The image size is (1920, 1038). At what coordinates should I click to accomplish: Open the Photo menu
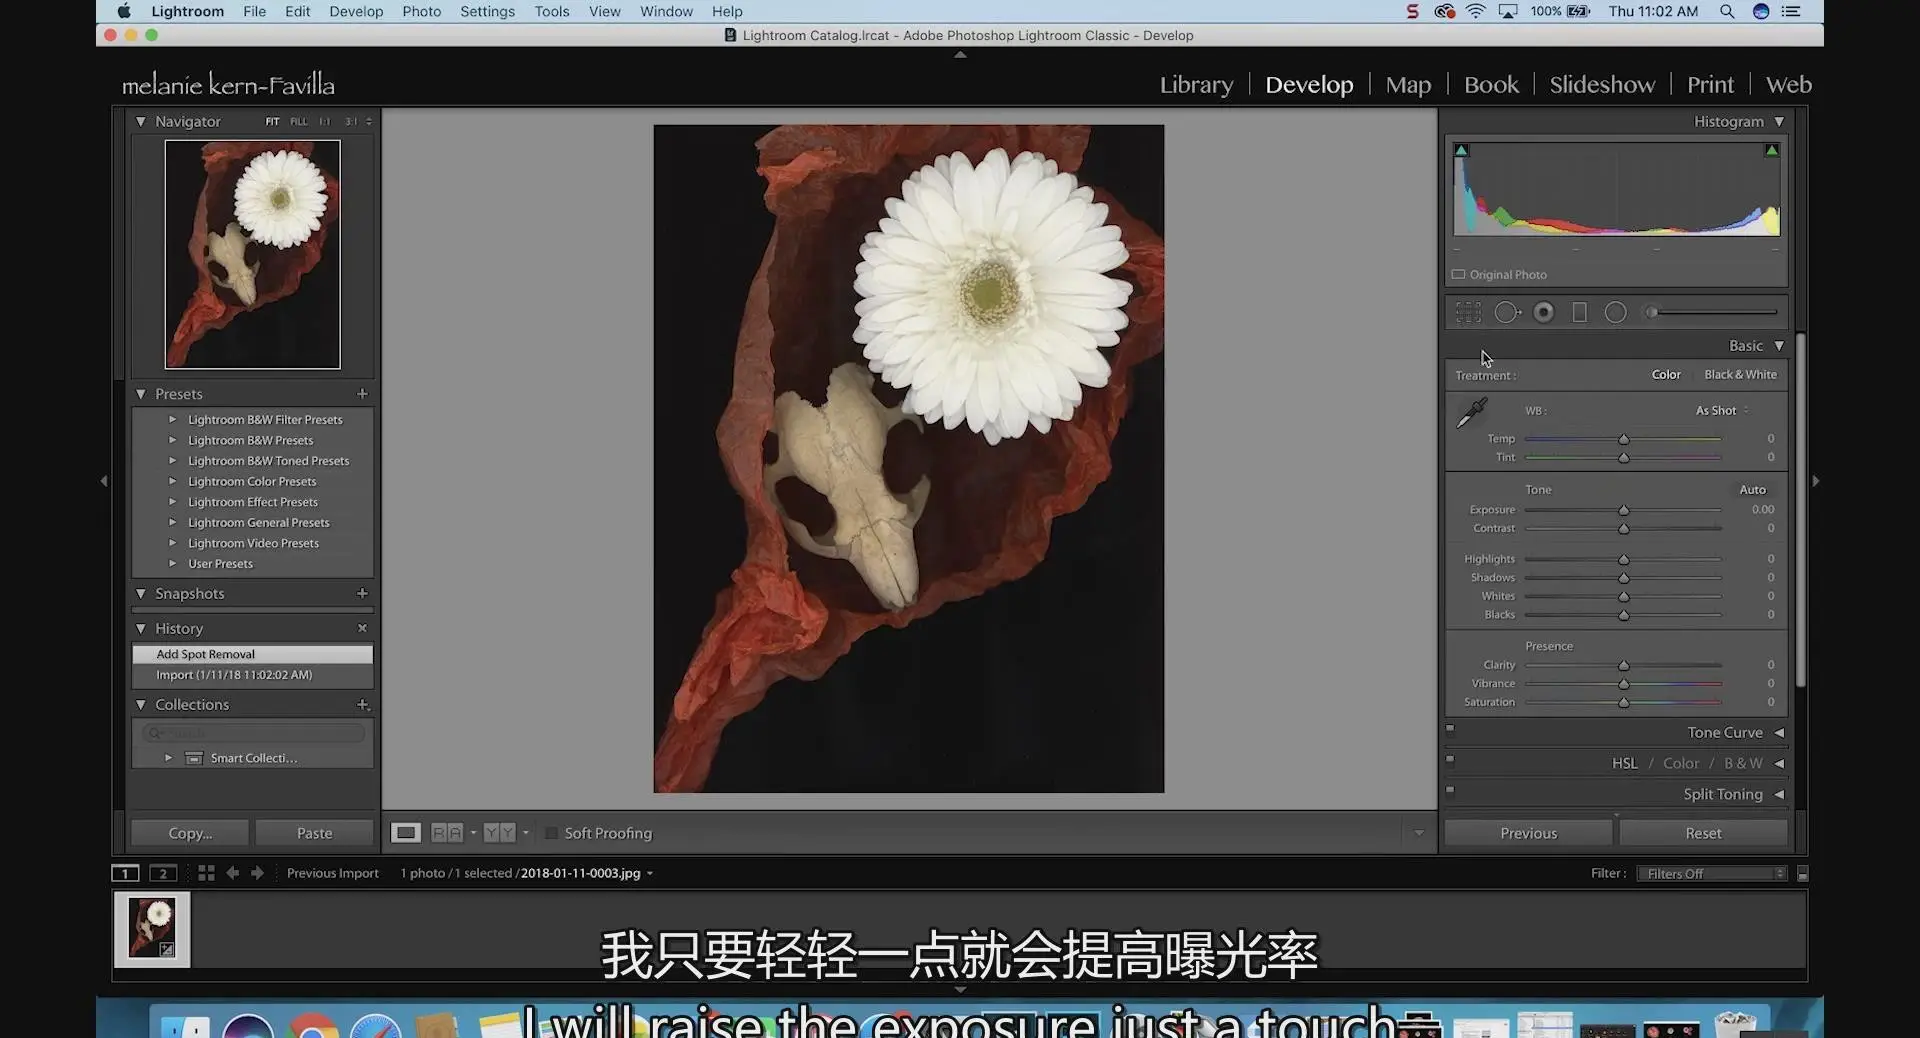click(x=421, y=11)
